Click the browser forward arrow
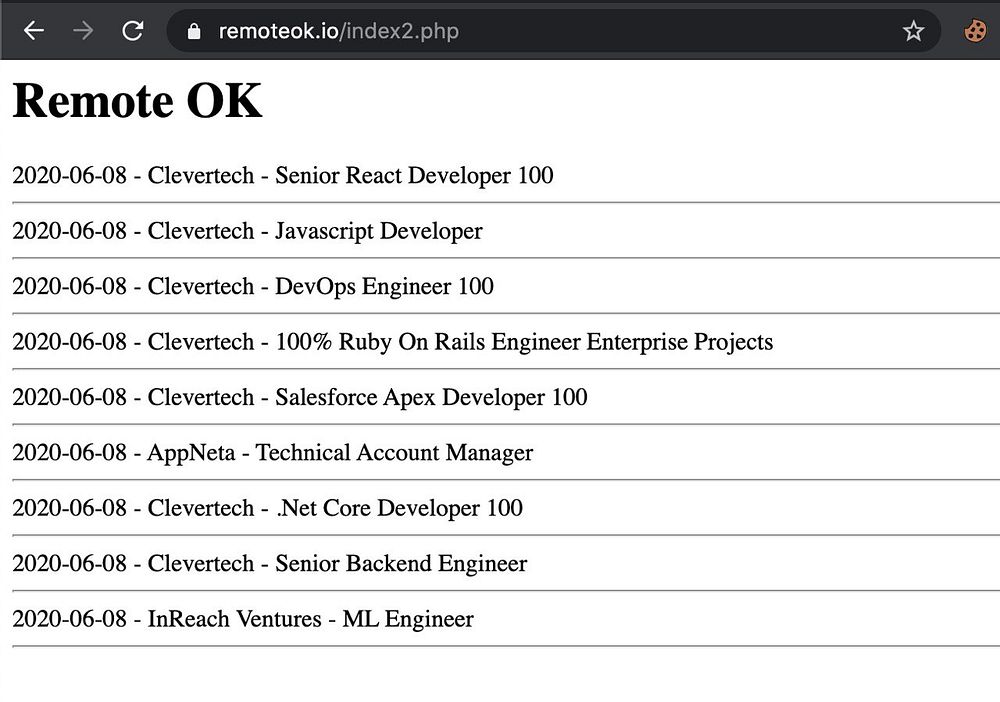The width and height of the screenshot is (1000, 702). pyautogui.click(x=83, y=31)
